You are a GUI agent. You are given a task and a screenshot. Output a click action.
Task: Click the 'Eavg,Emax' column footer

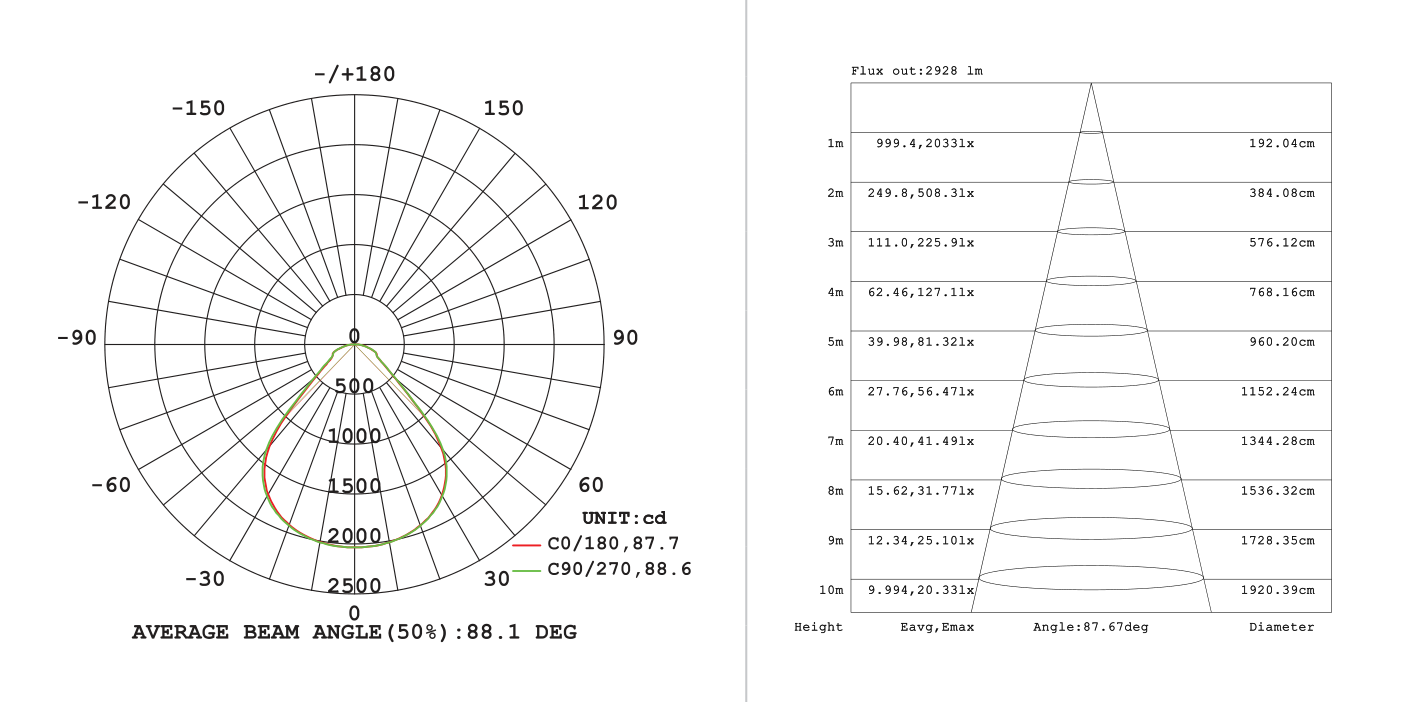[x=937, y=627]
